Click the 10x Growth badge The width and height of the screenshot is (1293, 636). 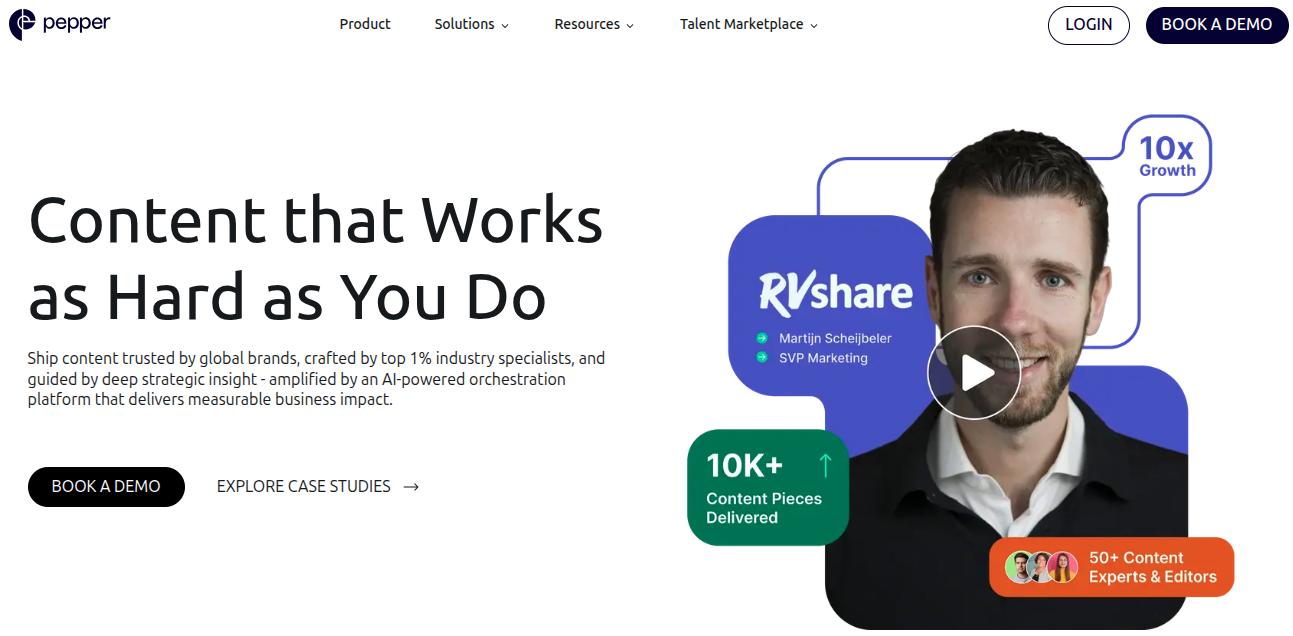1167,156
